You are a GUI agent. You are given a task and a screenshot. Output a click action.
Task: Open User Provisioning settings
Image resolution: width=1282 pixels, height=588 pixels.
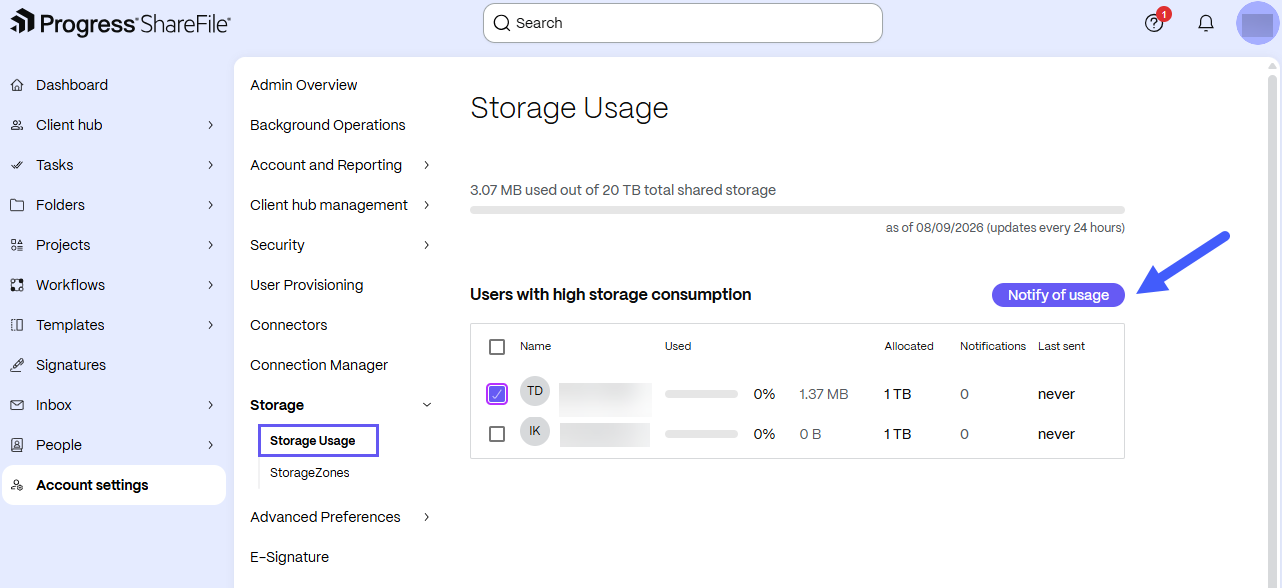pyautogui.click(x=307, y=285)
